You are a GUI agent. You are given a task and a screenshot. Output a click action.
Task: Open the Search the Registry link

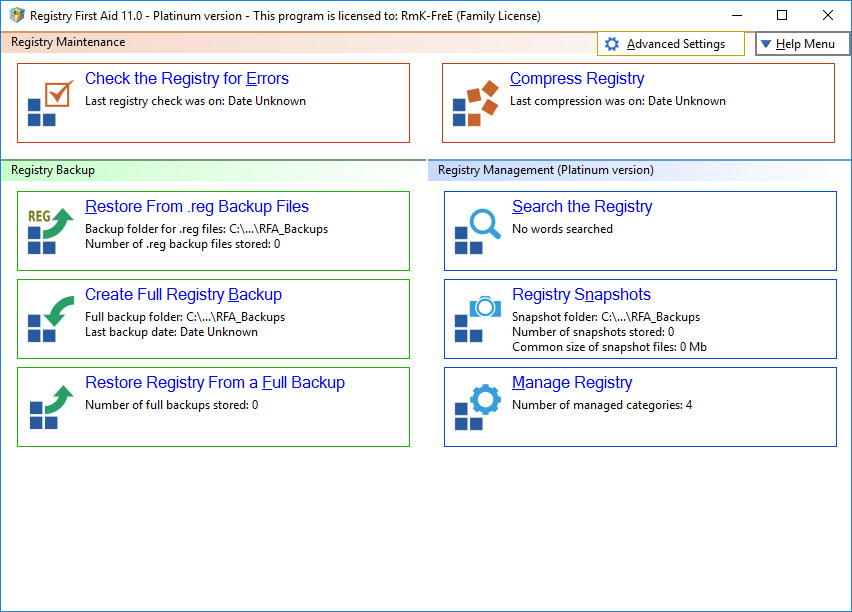point(582,207)
